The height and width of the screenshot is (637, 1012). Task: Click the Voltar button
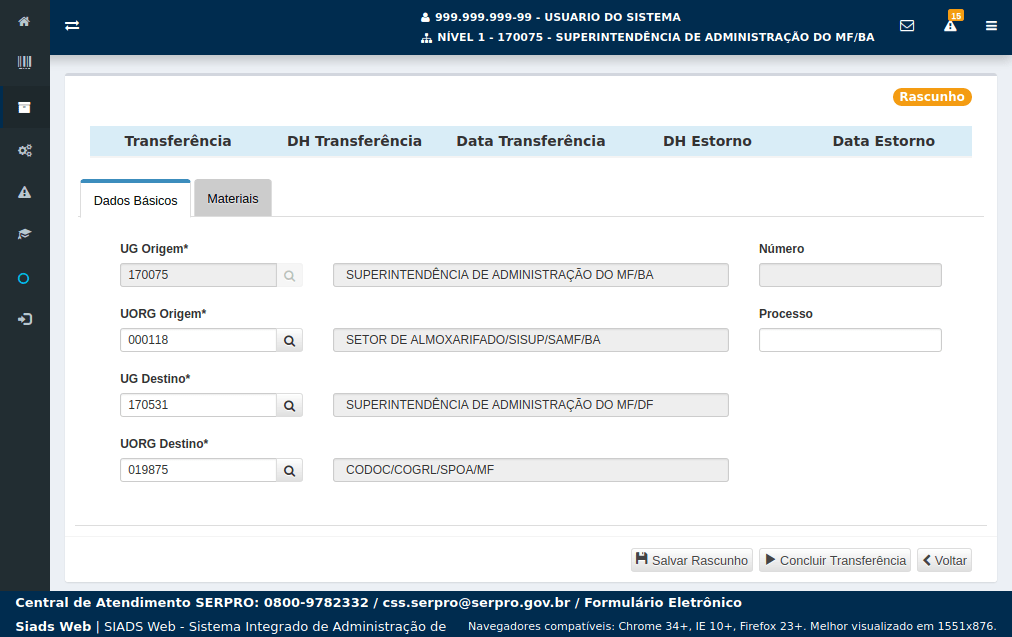944,560
